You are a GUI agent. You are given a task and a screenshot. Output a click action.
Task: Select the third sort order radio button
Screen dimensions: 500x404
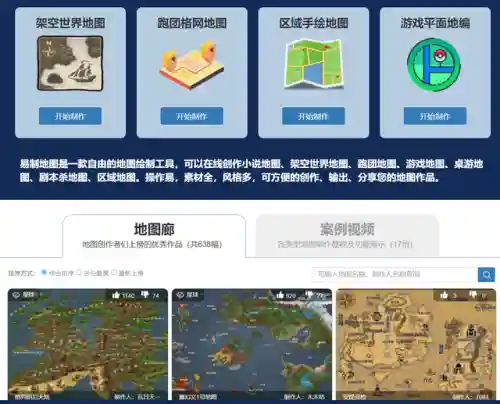coord(114,272)
